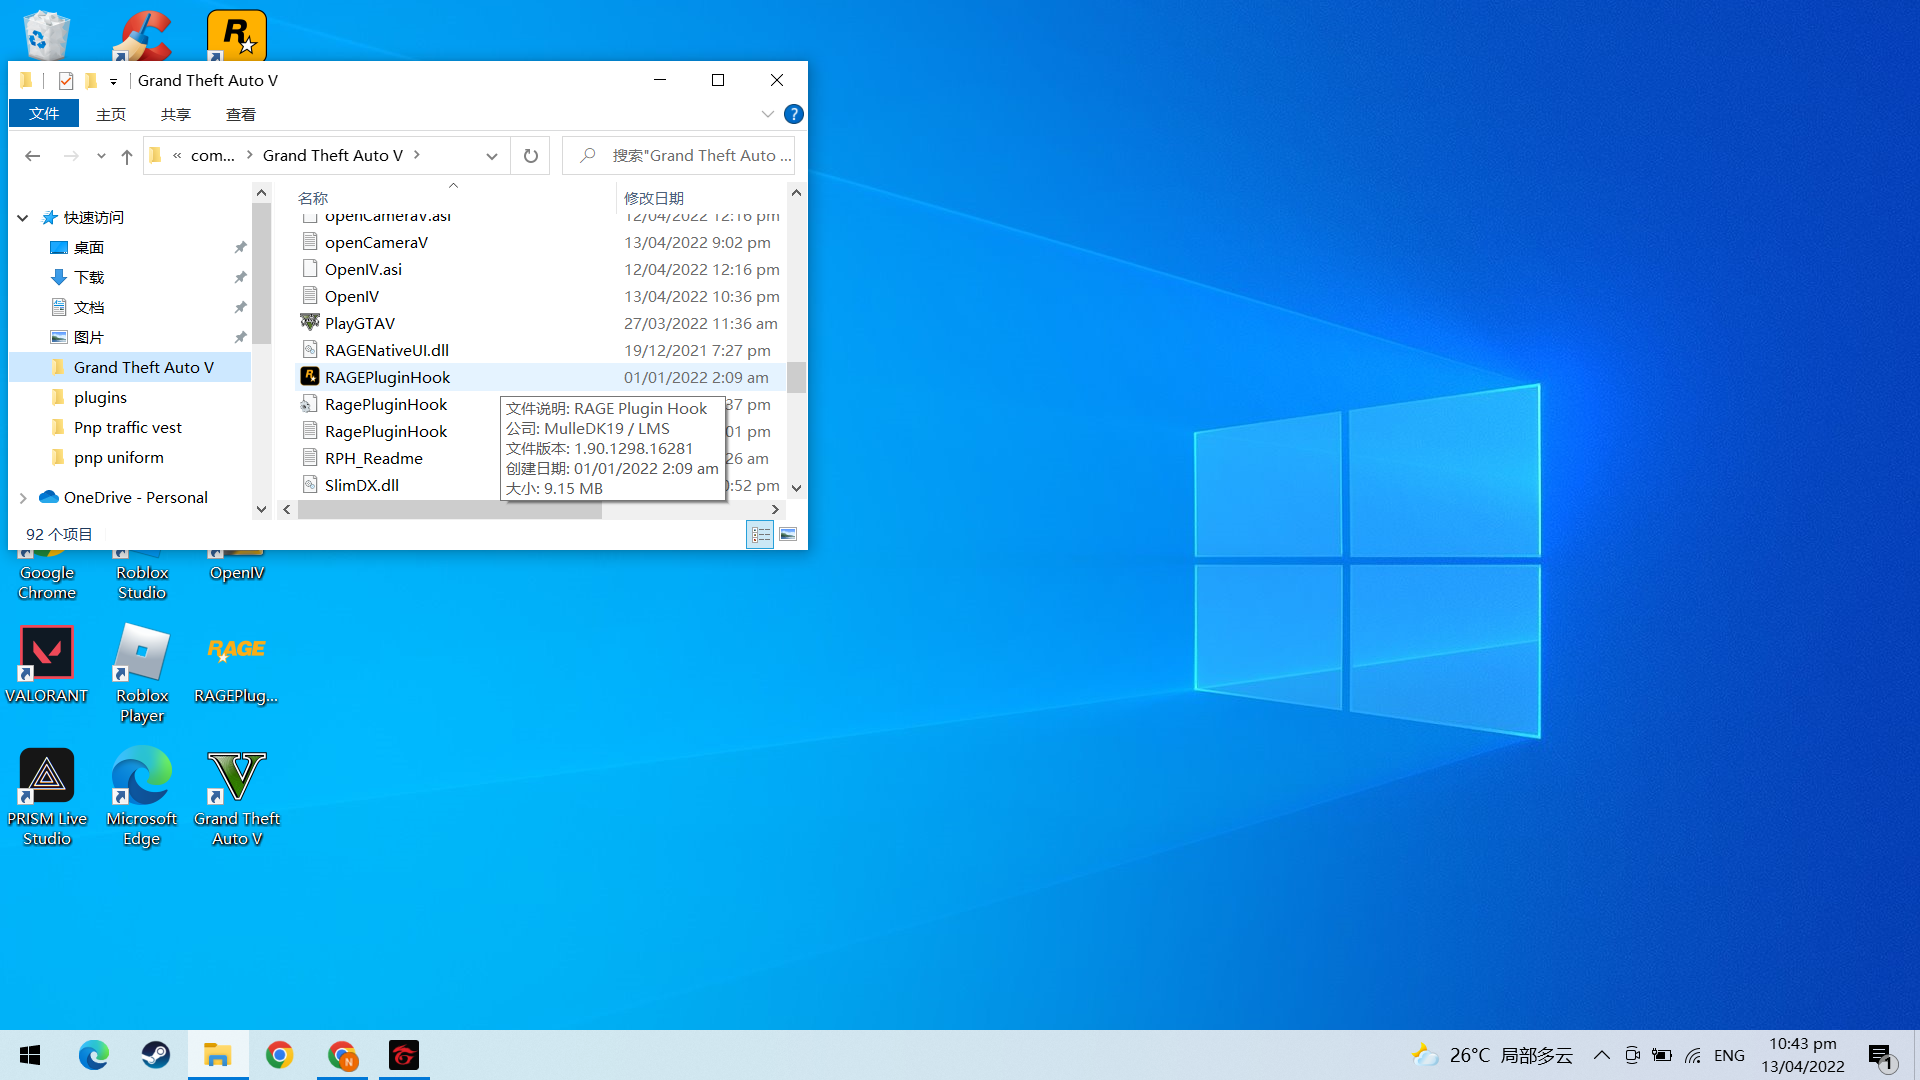The image size is (1920, 1080).
Task: Open the address bar history dropdown
Action: 491,156
